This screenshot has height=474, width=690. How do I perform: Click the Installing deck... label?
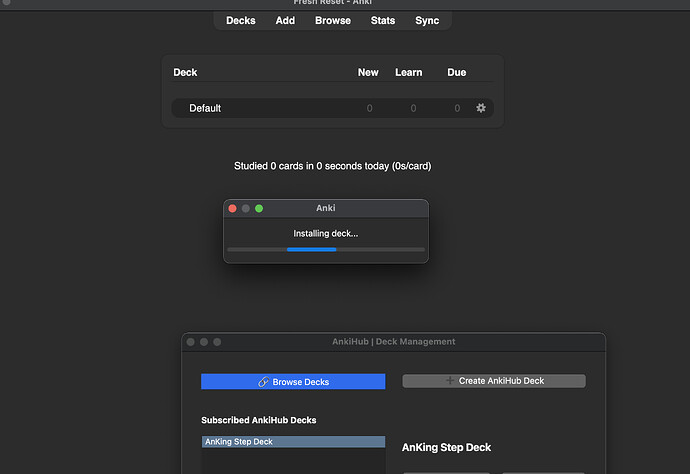(x=326, y=233)
